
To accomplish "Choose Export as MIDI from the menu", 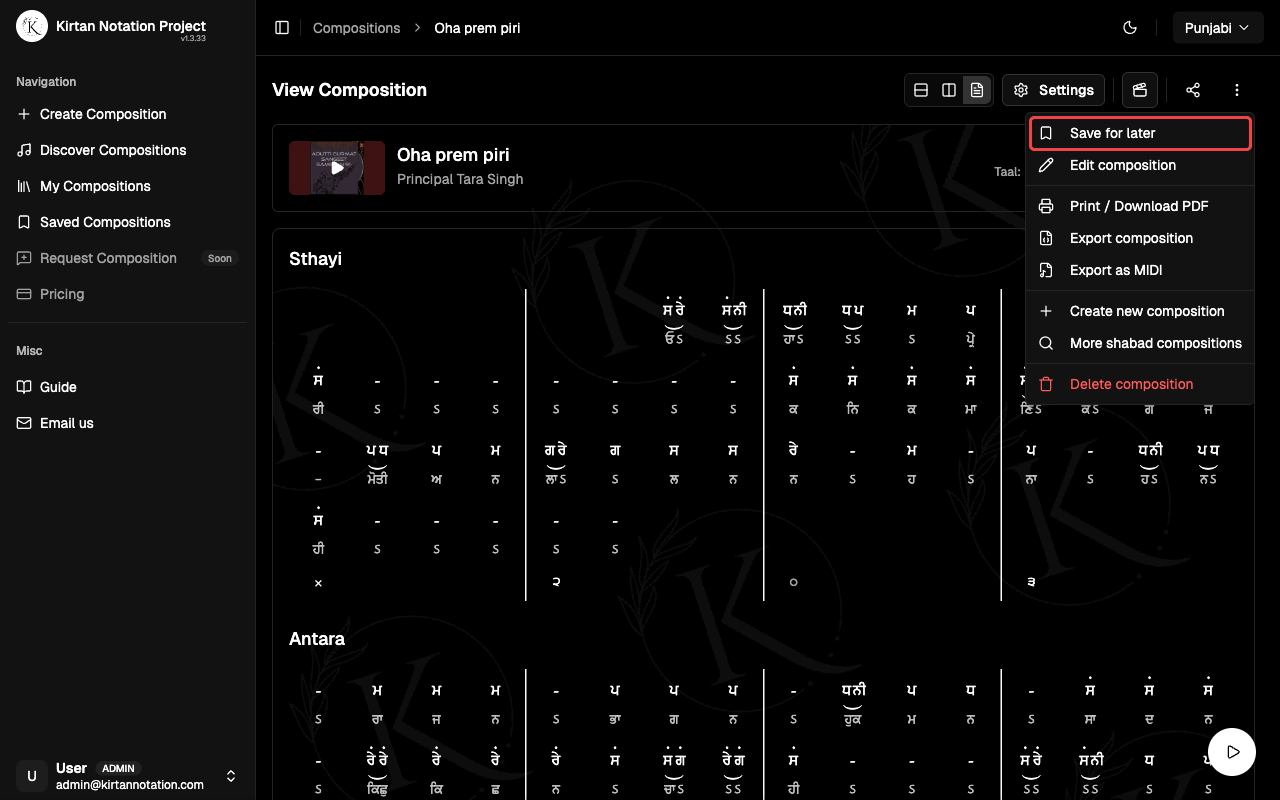I will click(x=1116, y=270).
